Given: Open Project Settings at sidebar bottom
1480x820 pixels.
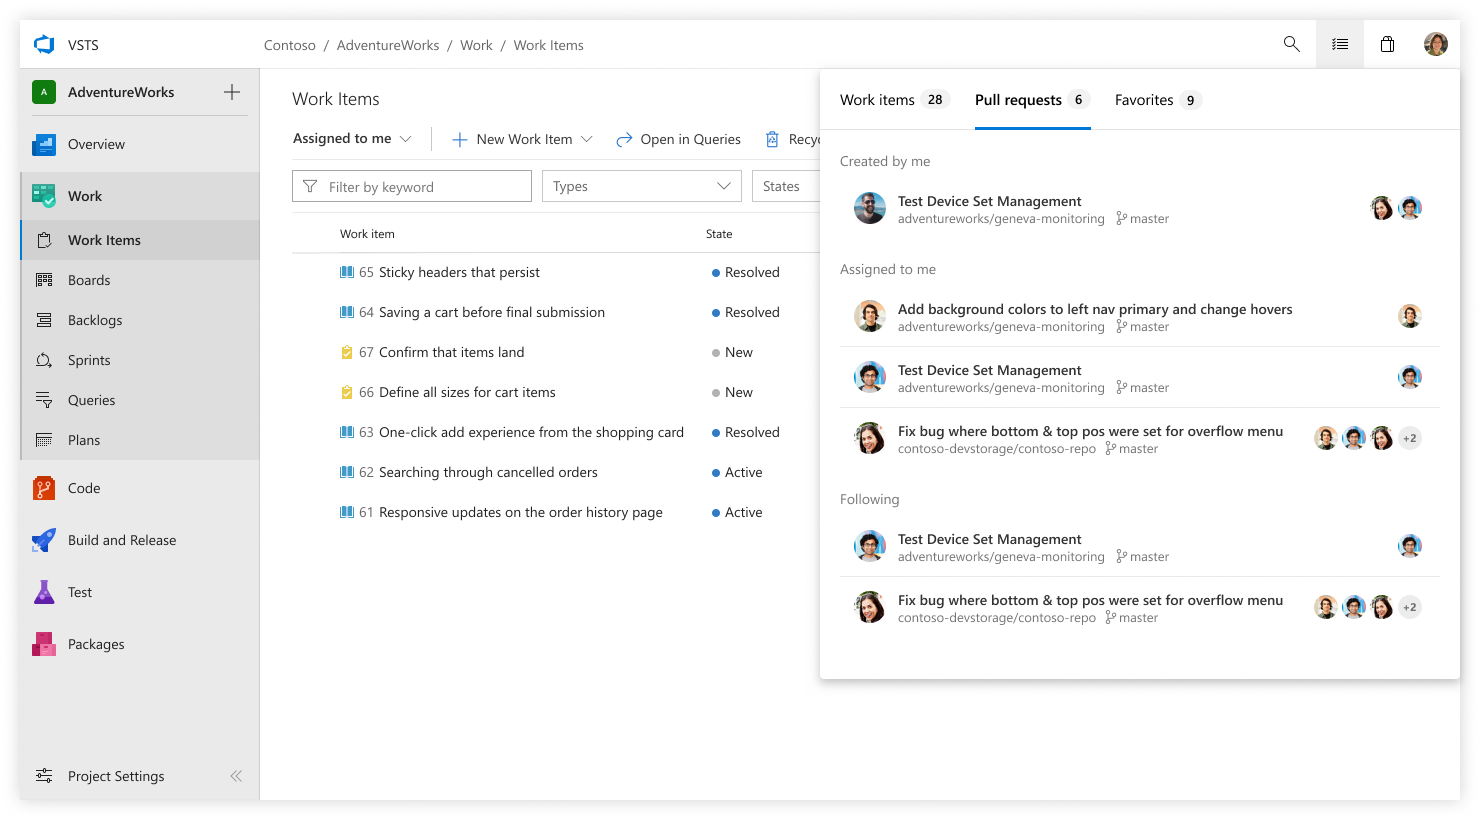Looking at the screenshot, I should tap(116, 776).
